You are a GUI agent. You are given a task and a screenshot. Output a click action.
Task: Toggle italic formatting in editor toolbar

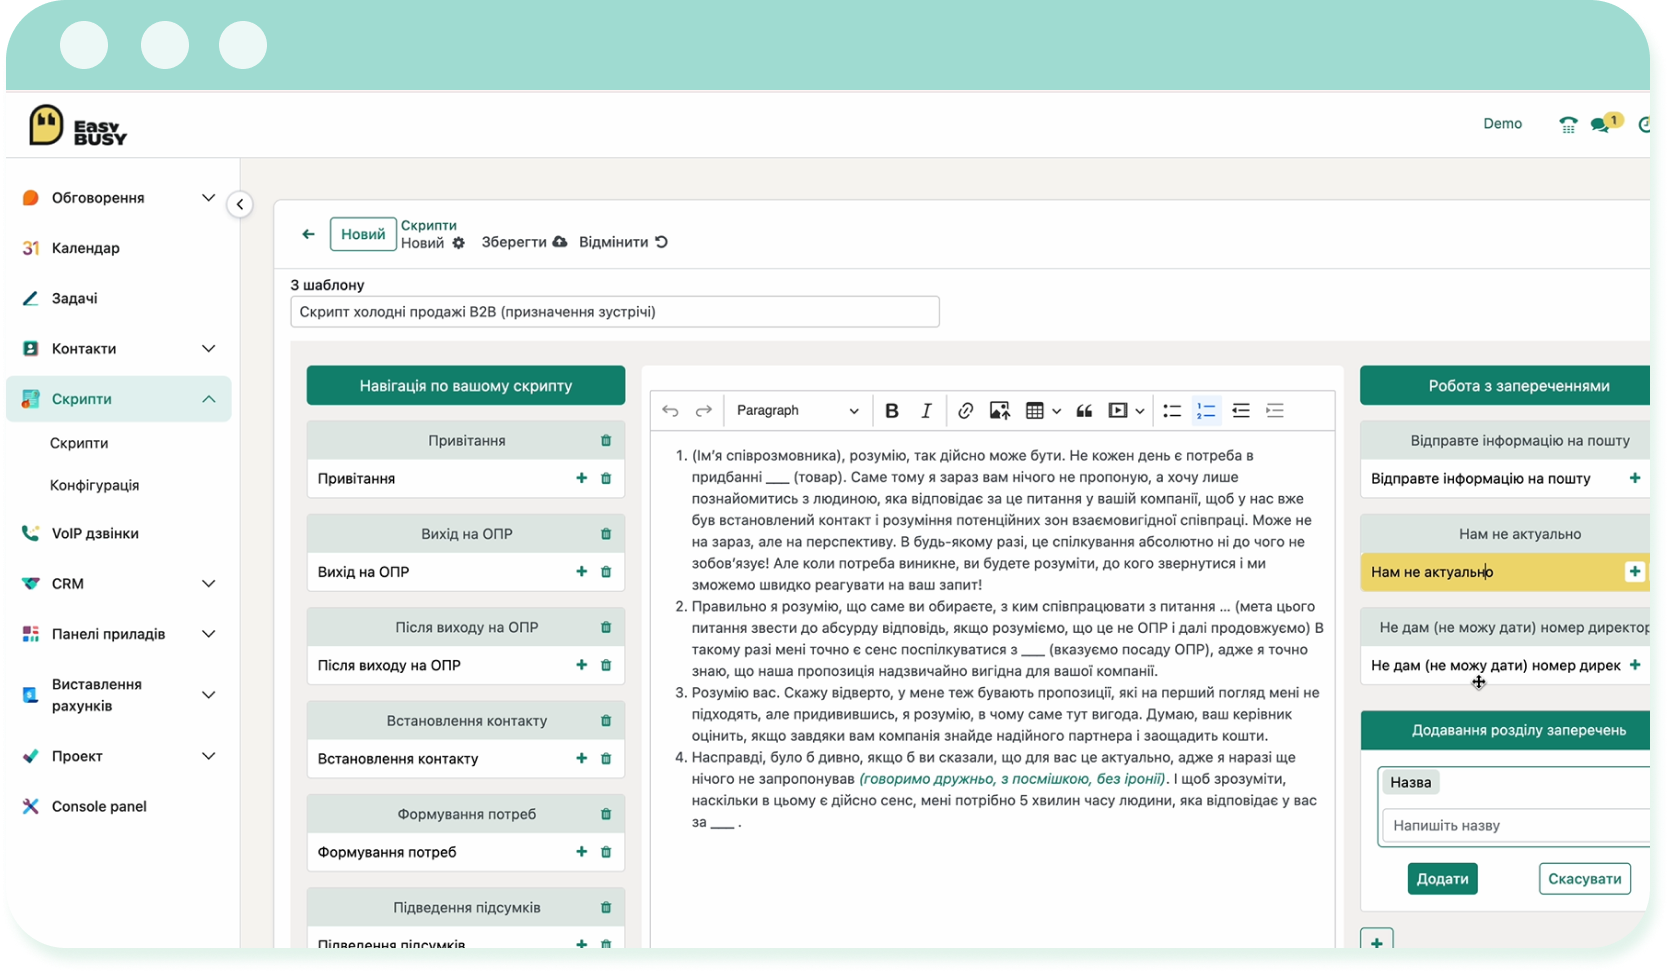[926, 411]
